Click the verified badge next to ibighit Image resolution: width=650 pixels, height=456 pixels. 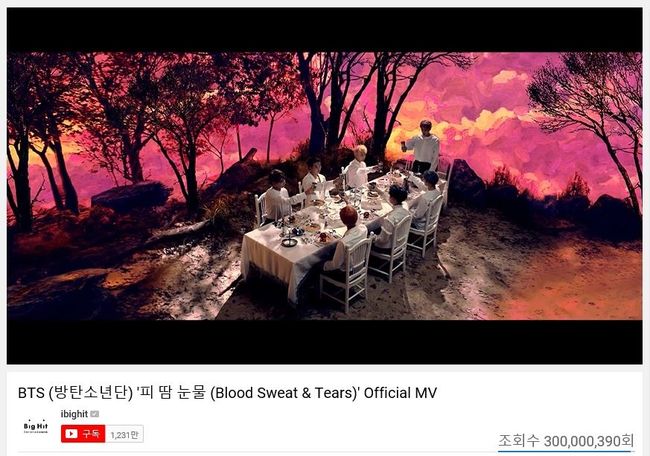(95, 414)
